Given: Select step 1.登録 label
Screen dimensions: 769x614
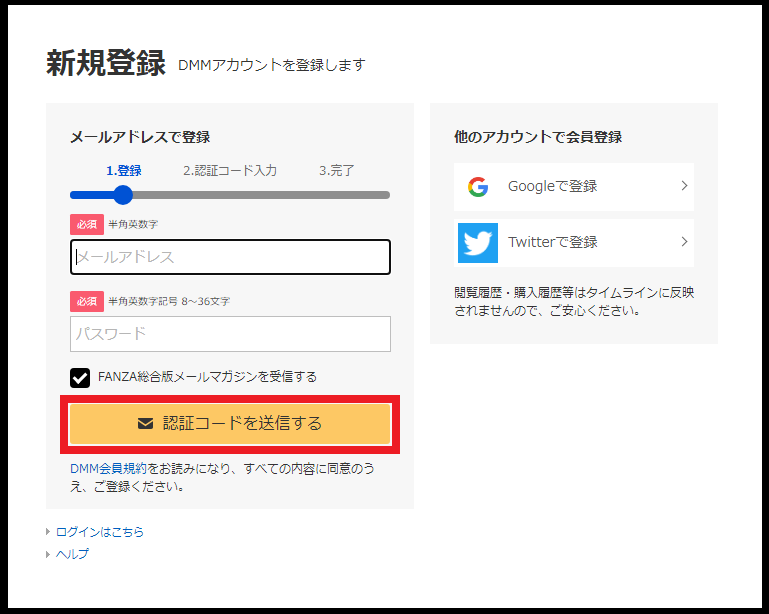Looking at the screenshot, I should pyautogui.click(x=124, y=171).
